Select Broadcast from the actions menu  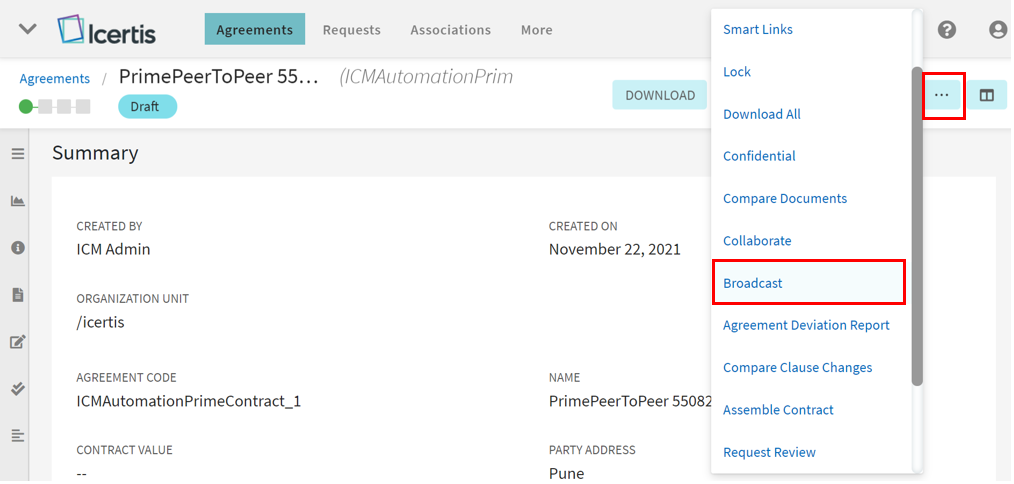[x=753, y=283]
